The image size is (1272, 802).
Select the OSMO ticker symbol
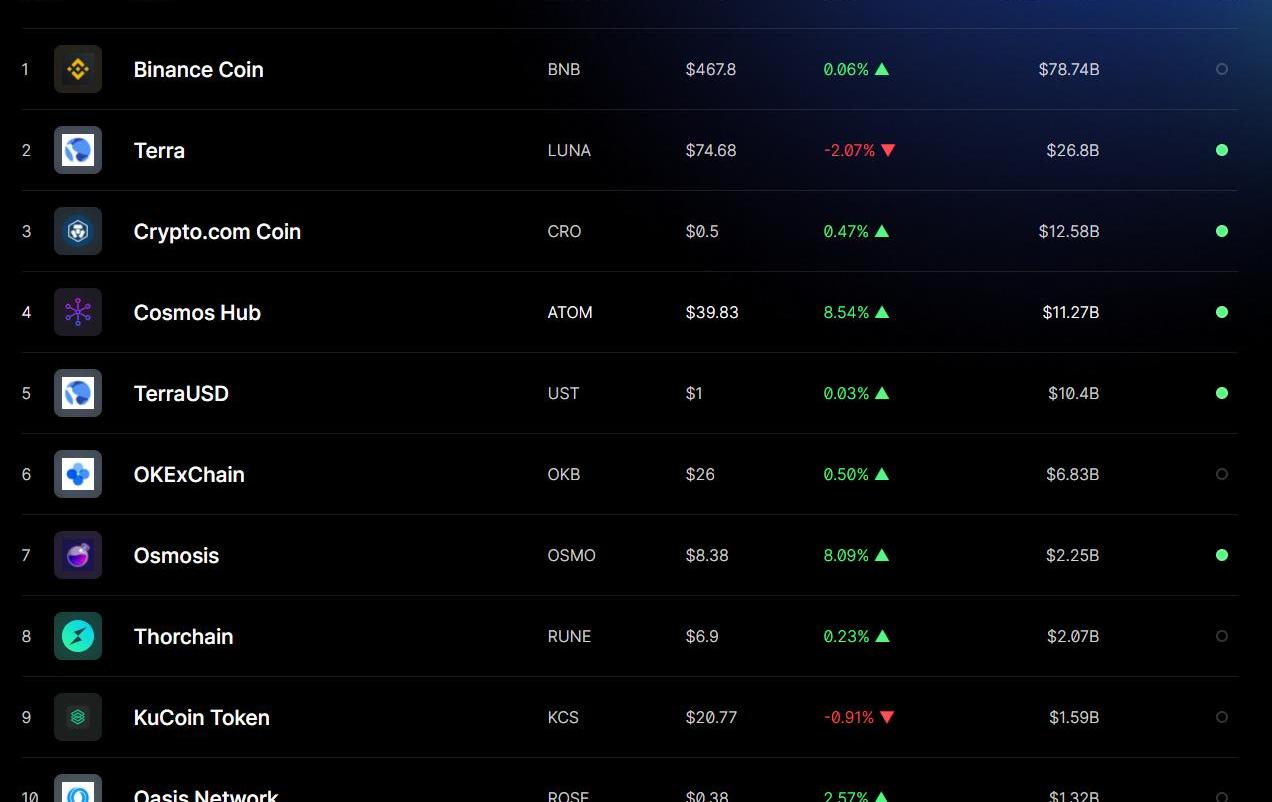tap(572, 555)
